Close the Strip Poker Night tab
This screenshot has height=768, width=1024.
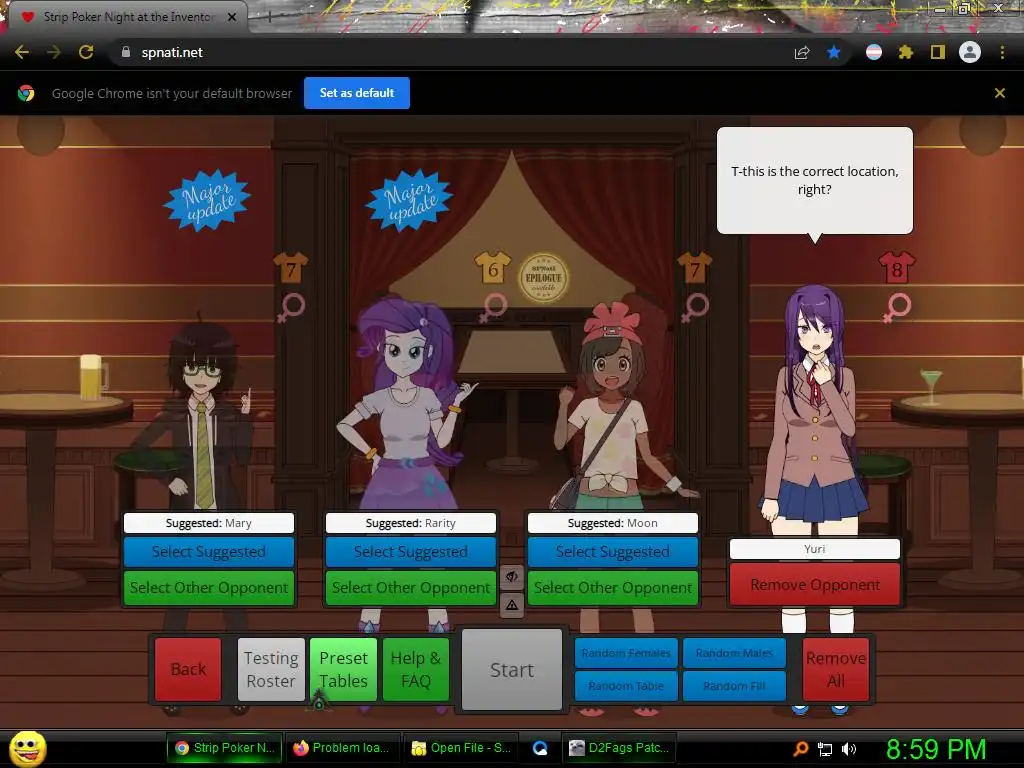pyautogui.click(x=232, y=17)
